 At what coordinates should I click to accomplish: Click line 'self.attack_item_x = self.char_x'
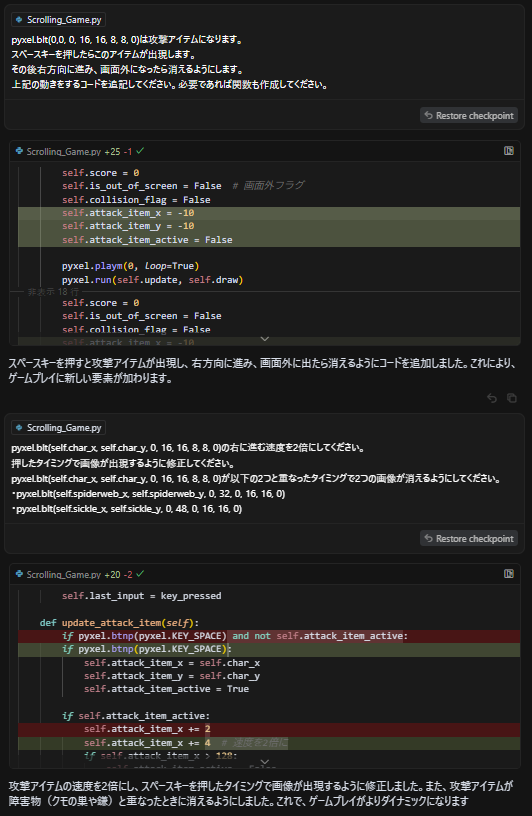(172, 663)
